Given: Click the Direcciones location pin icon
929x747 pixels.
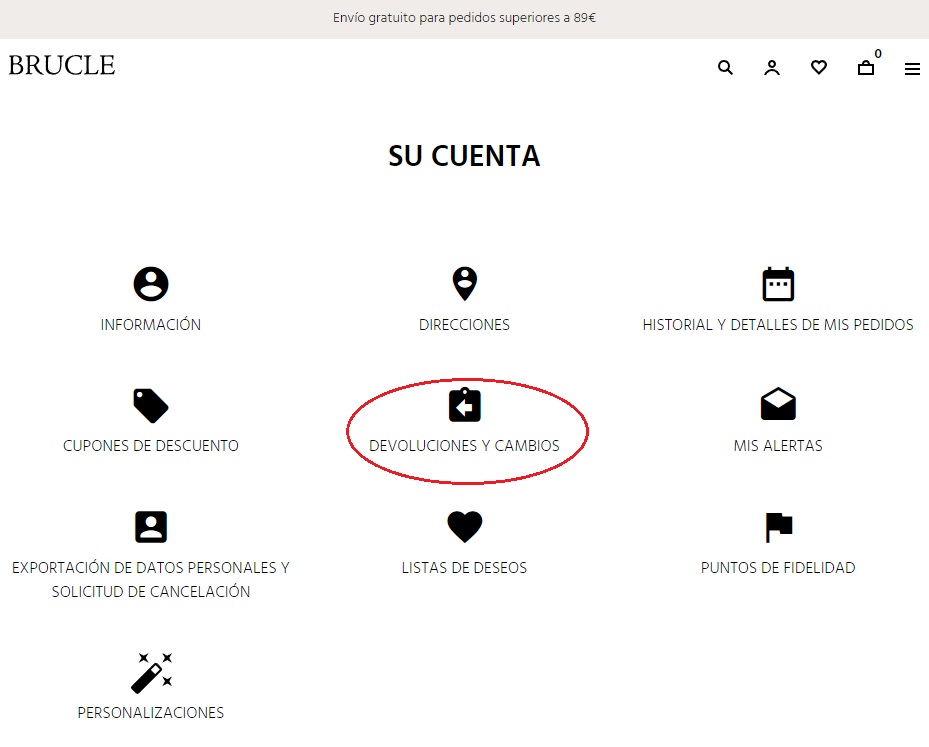Looking at the screenshot, I should pyautogui.click(x=464, y=284).
